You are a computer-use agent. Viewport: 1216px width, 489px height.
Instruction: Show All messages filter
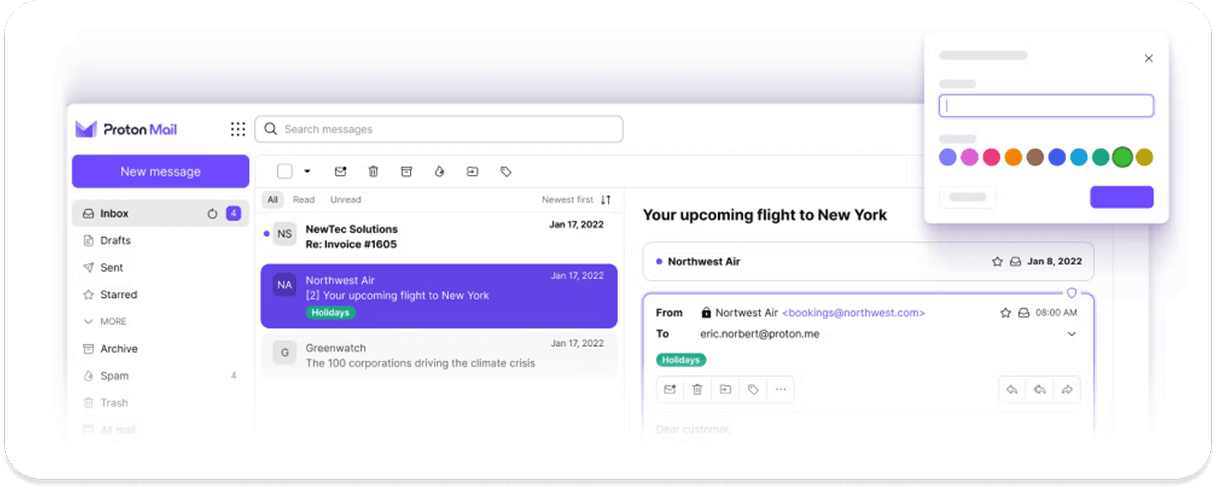tap(273, 200)
